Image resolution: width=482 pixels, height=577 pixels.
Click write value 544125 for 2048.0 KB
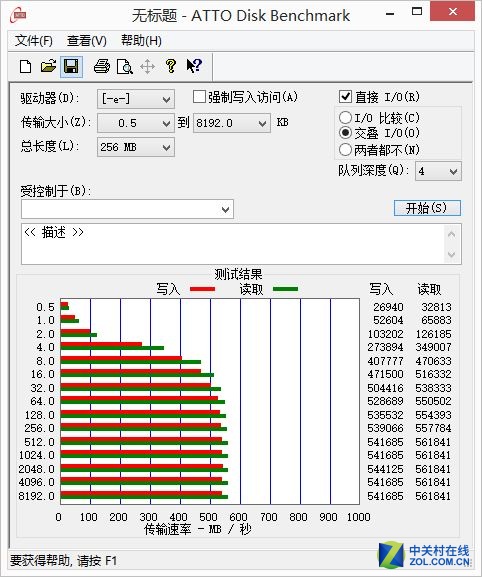[x=385, y=469]
